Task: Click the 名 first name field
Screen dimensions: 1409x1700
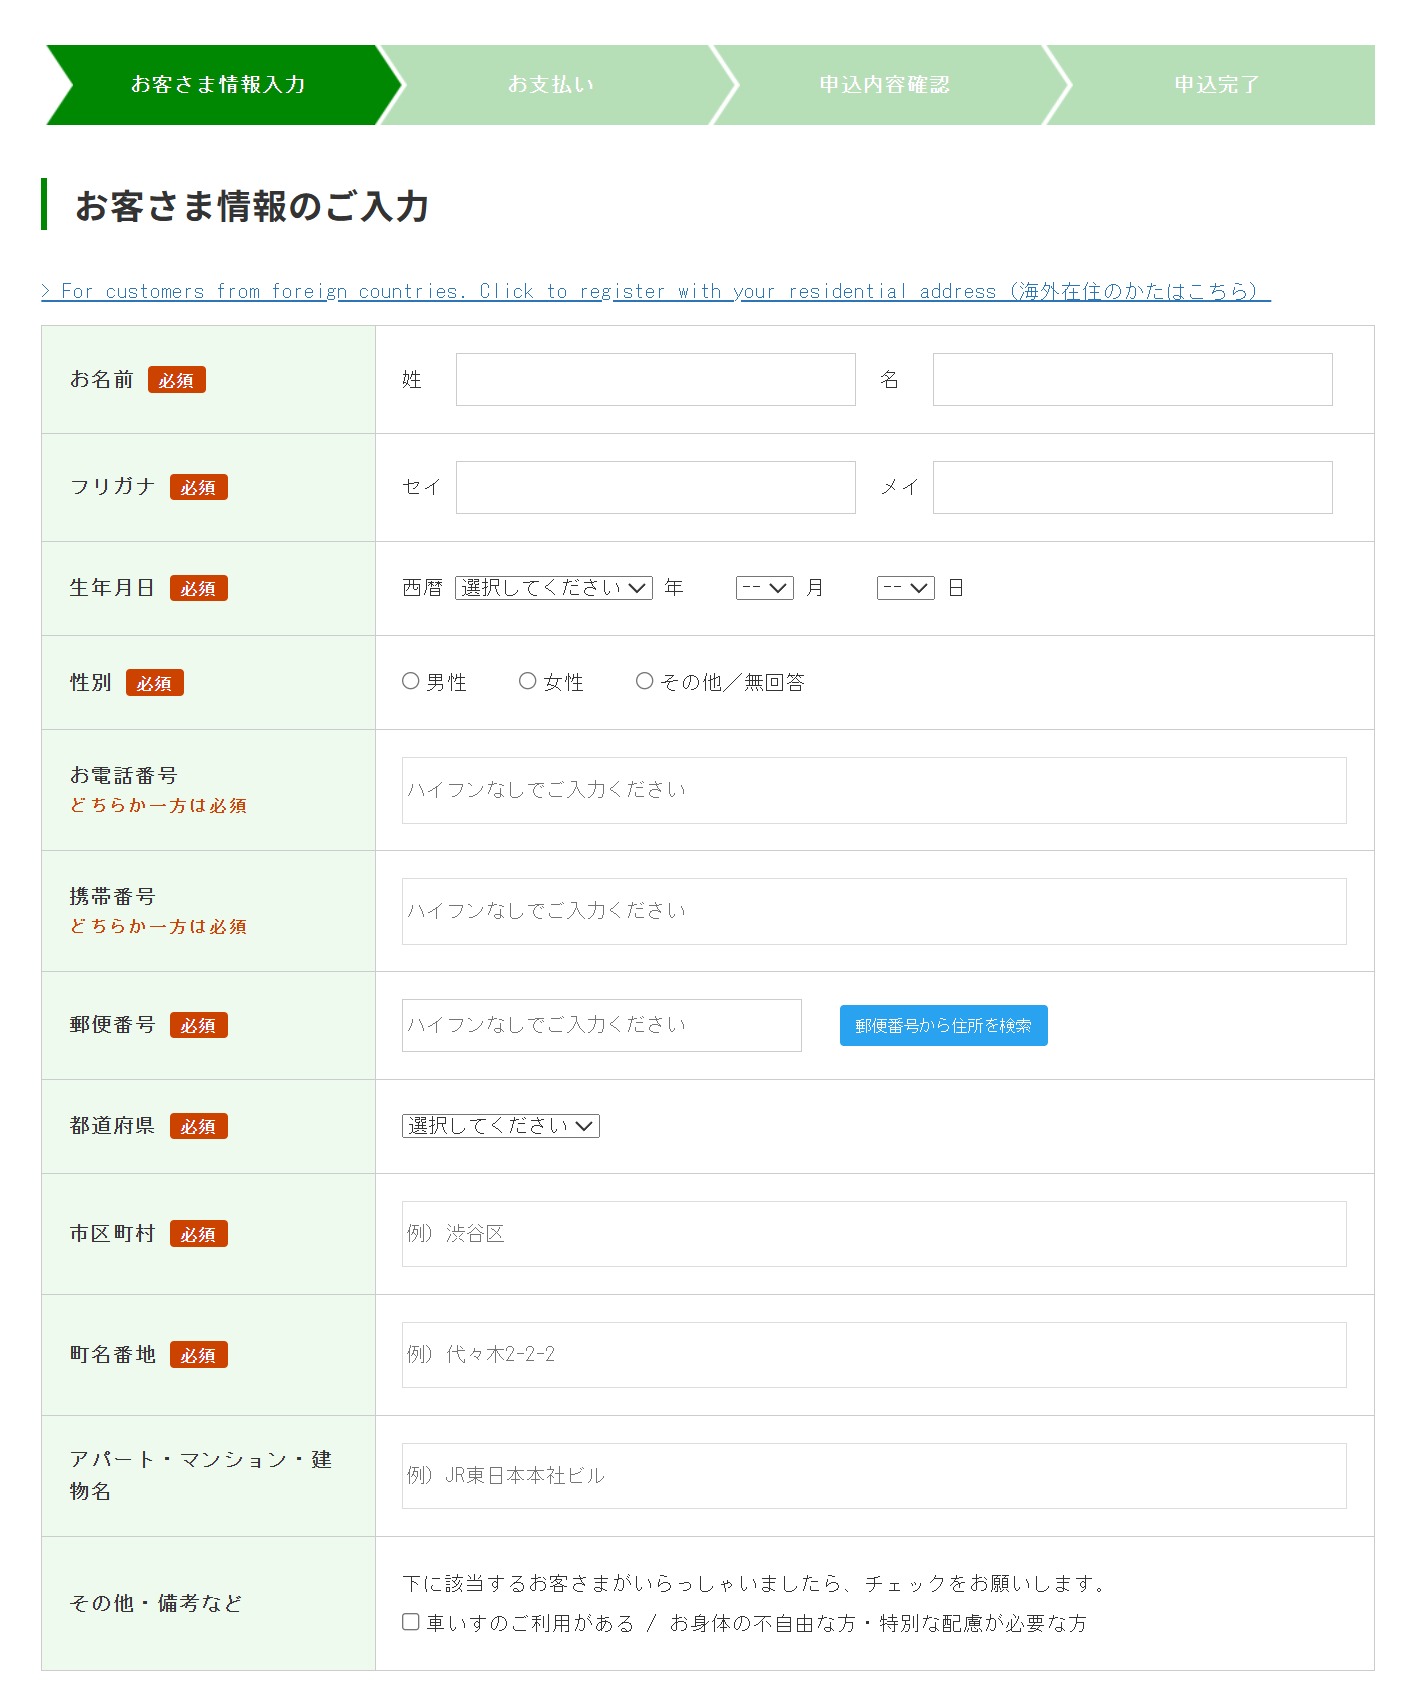Action: point(1132,380)
